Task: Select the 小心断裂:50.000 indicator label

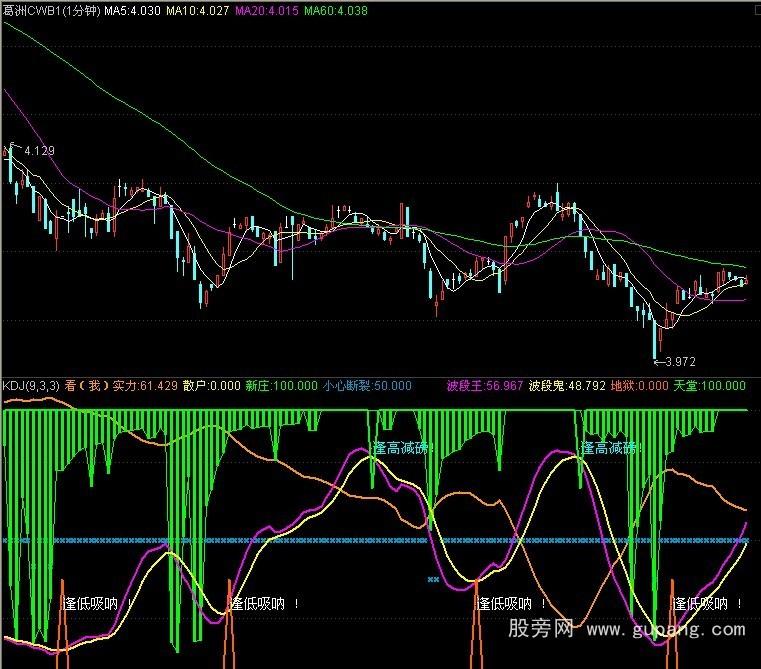Action: 366,385
